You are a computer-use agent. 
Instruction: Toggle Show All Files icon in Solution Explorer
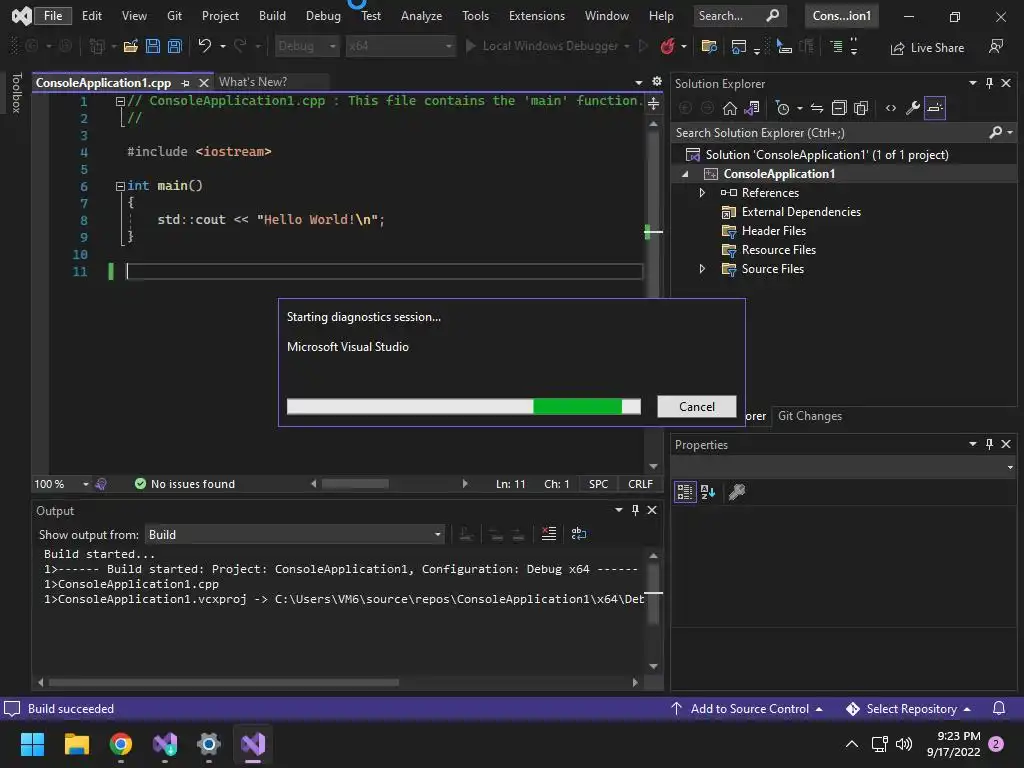861,108
